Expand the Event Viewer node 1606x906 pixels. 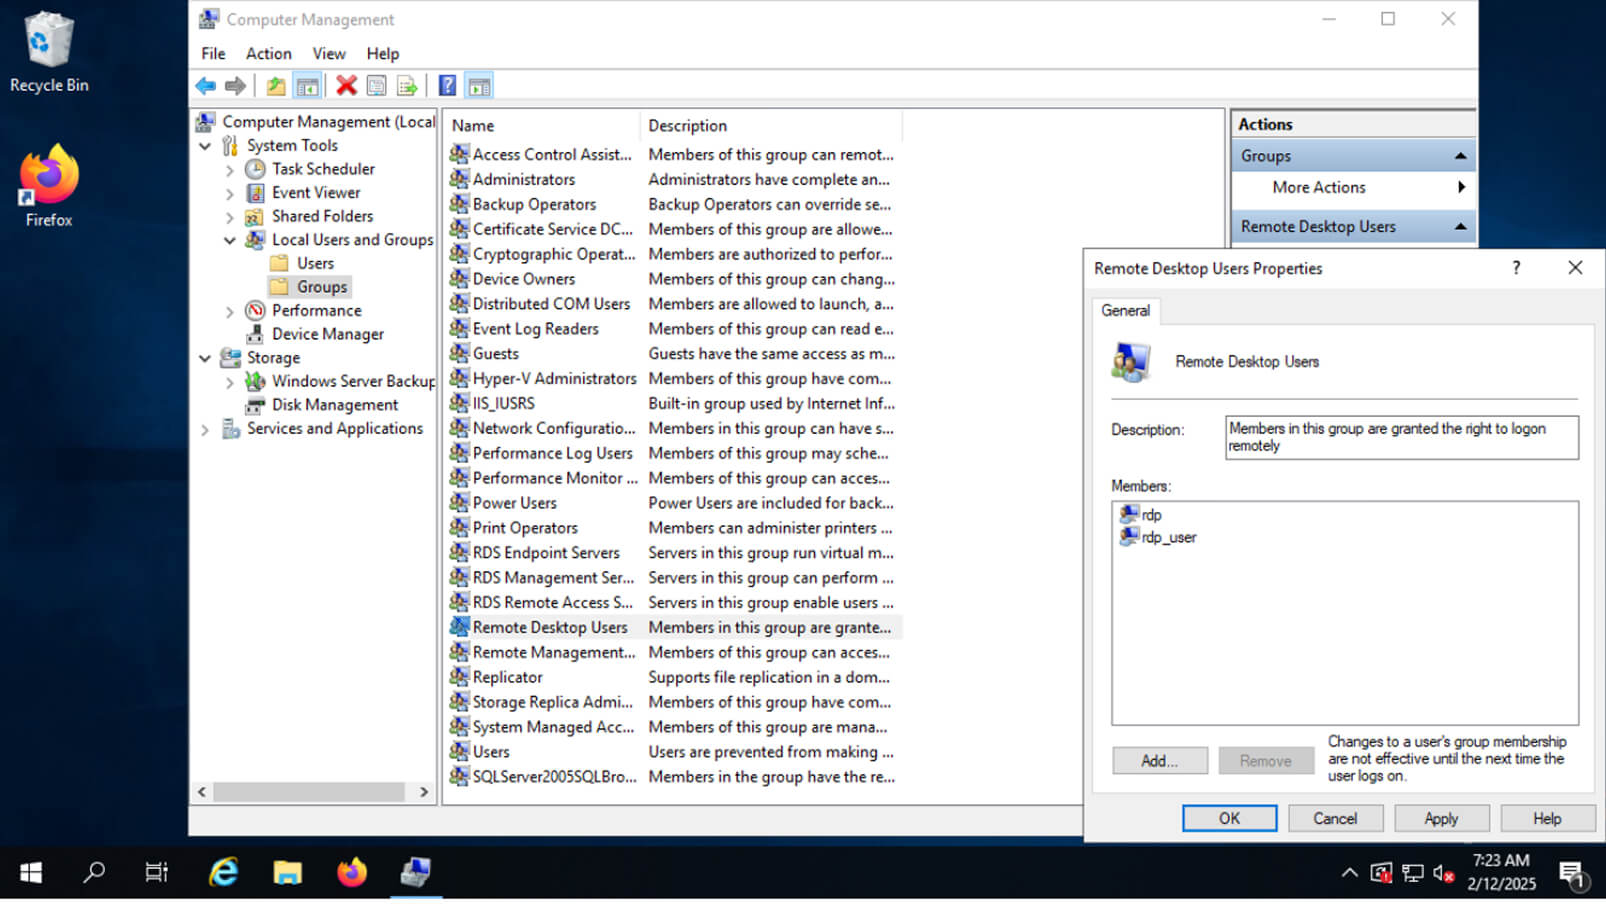230,193
